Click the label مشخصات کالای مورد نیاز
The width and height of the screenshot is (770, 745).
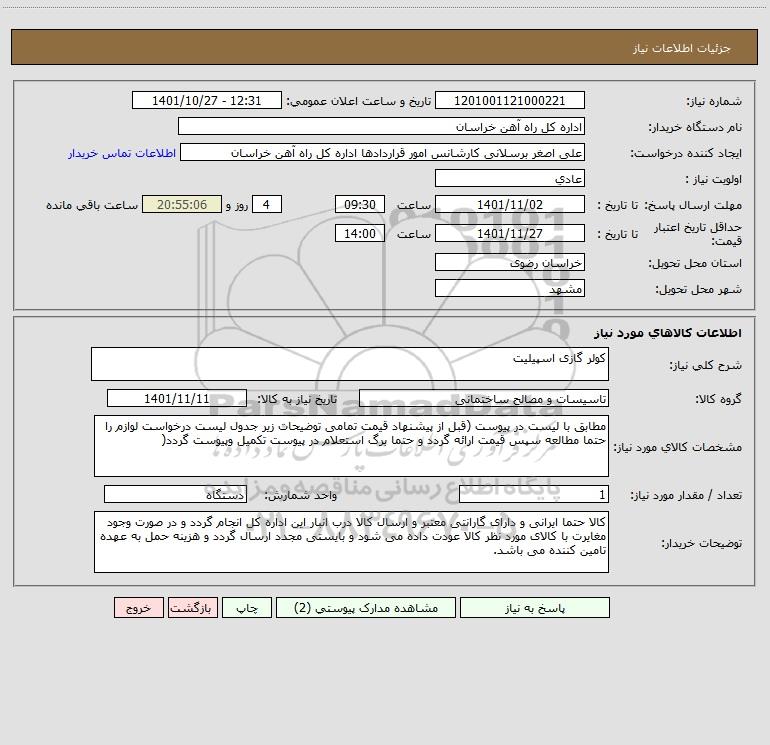[680, 447]
